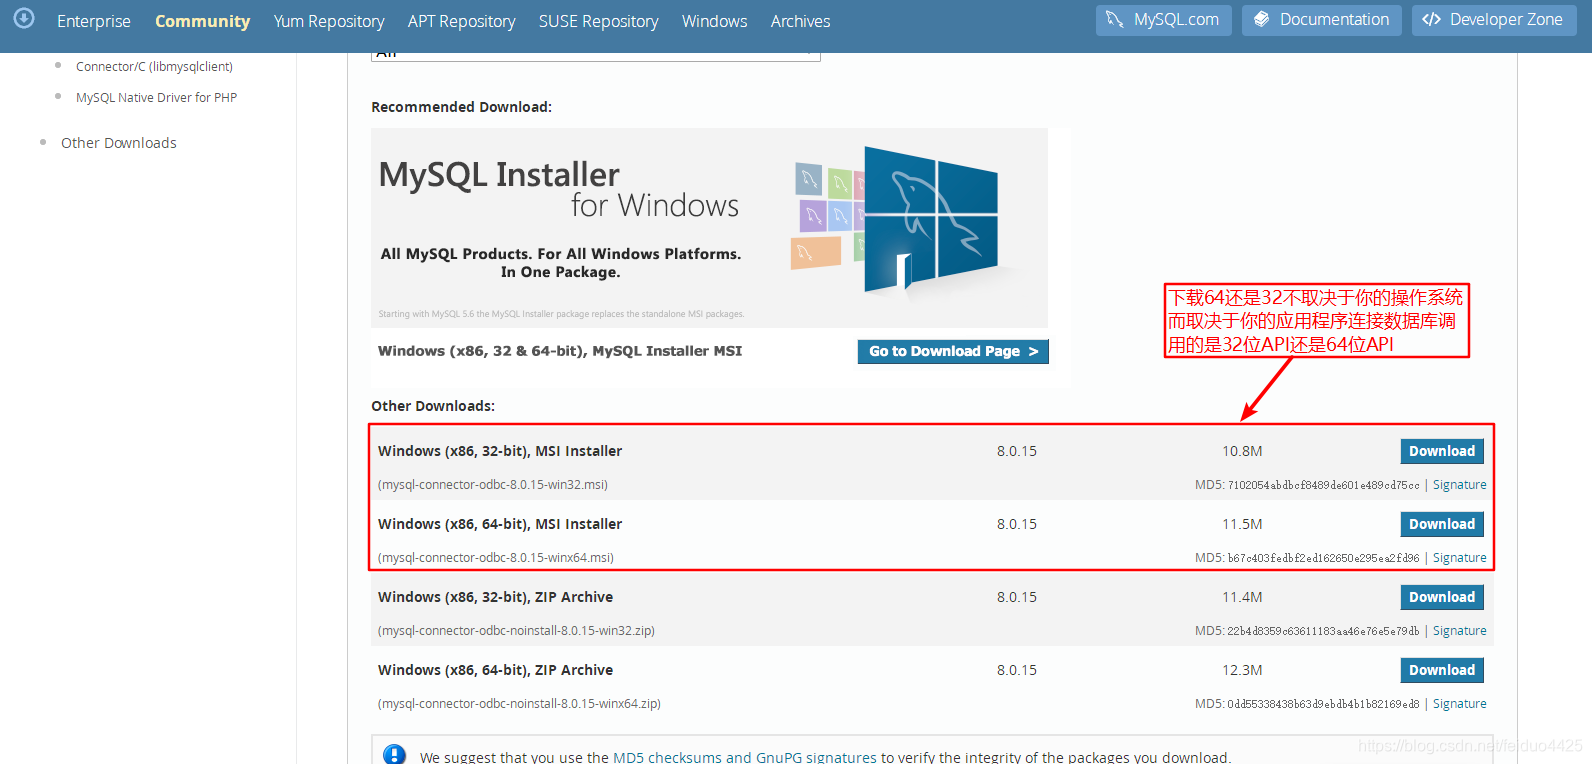Click file name mysql-connector-odbc-8.0.15-winx64.msi

coord(496,558)
